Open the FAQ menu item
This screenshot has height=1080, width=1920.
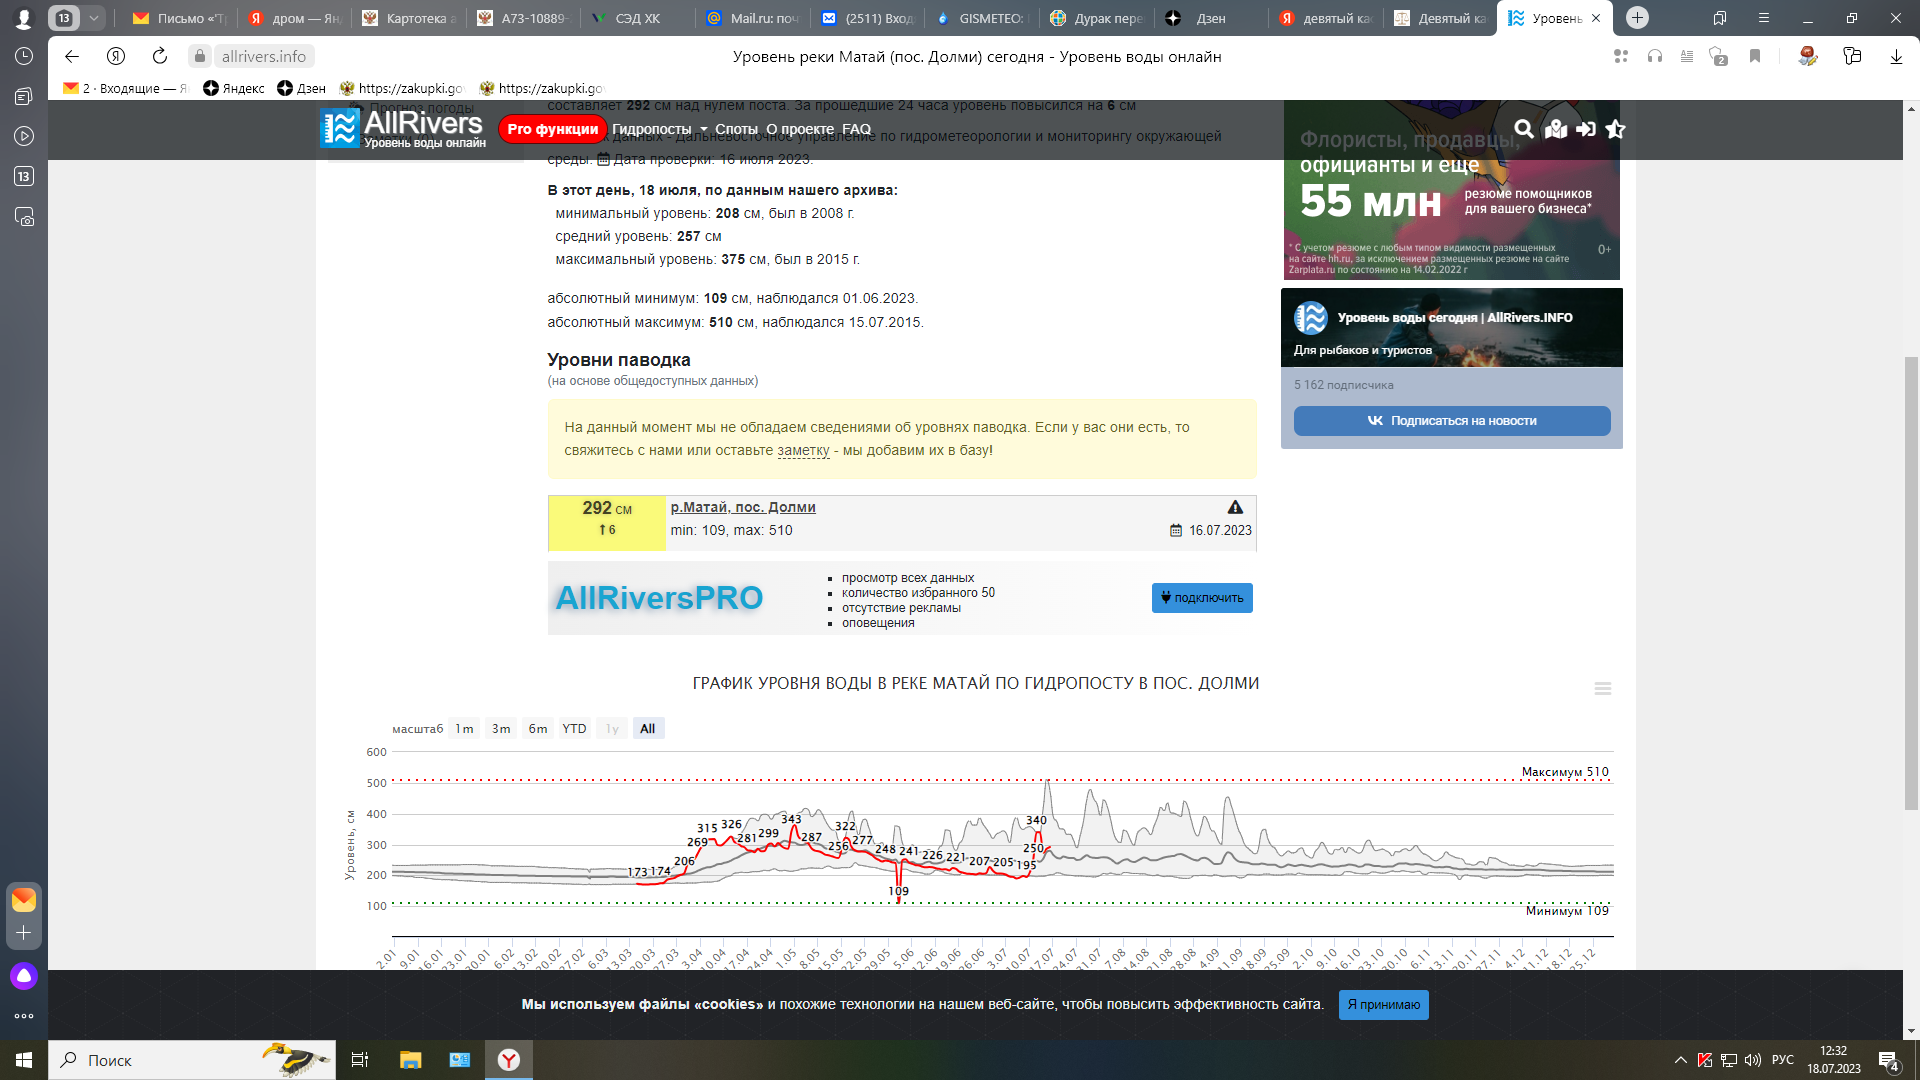click(x=856, y=129)
